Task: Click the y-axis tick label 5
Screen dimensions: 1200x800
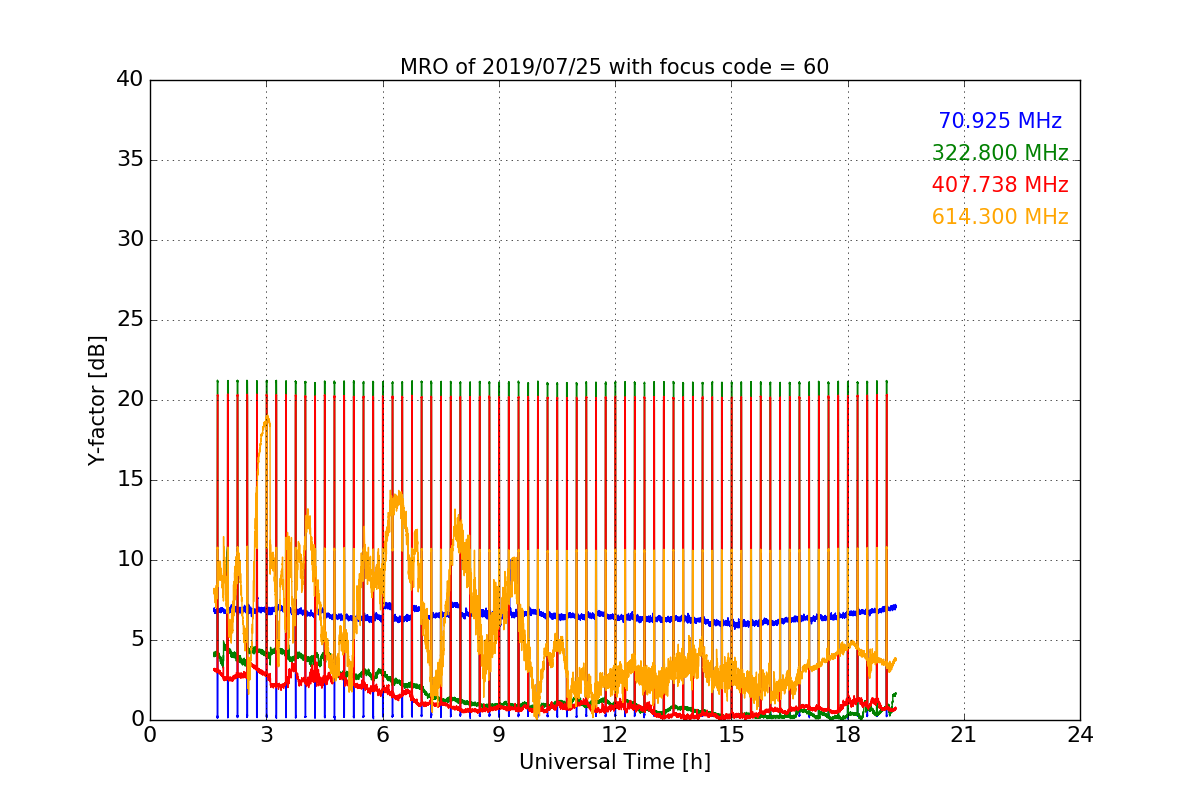Action: [x=136, y=640]
